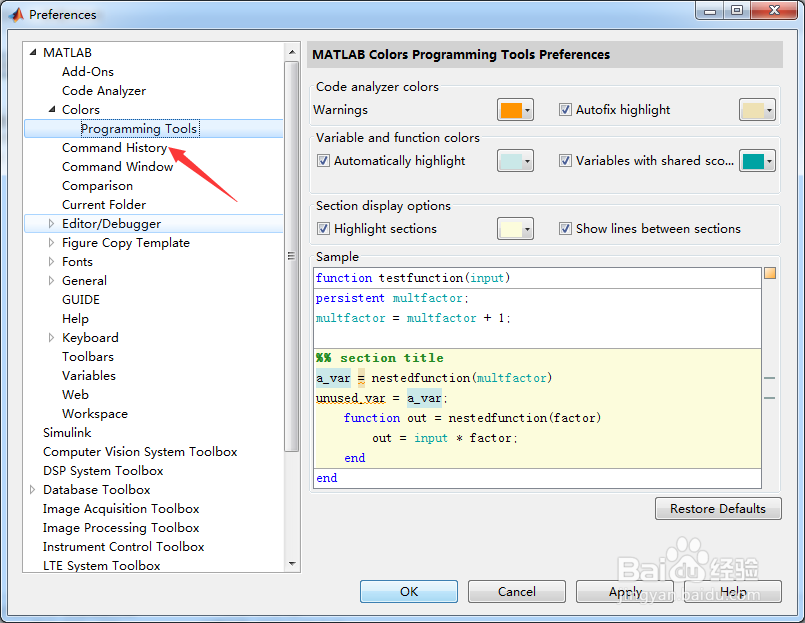Click 'unused_var' in the sample code
This screenshot has width=805, height=623.
[x=351, y=398]
